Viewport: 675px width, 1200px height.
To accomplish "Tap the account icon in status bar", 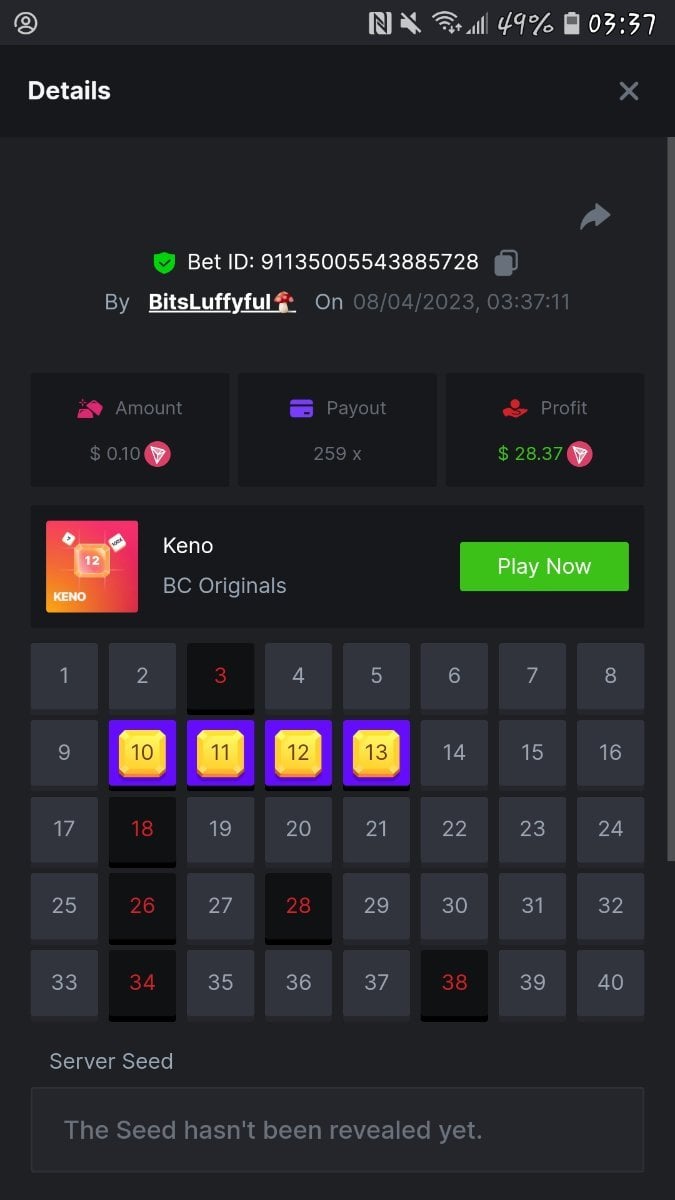I will [x=26, y=23].
